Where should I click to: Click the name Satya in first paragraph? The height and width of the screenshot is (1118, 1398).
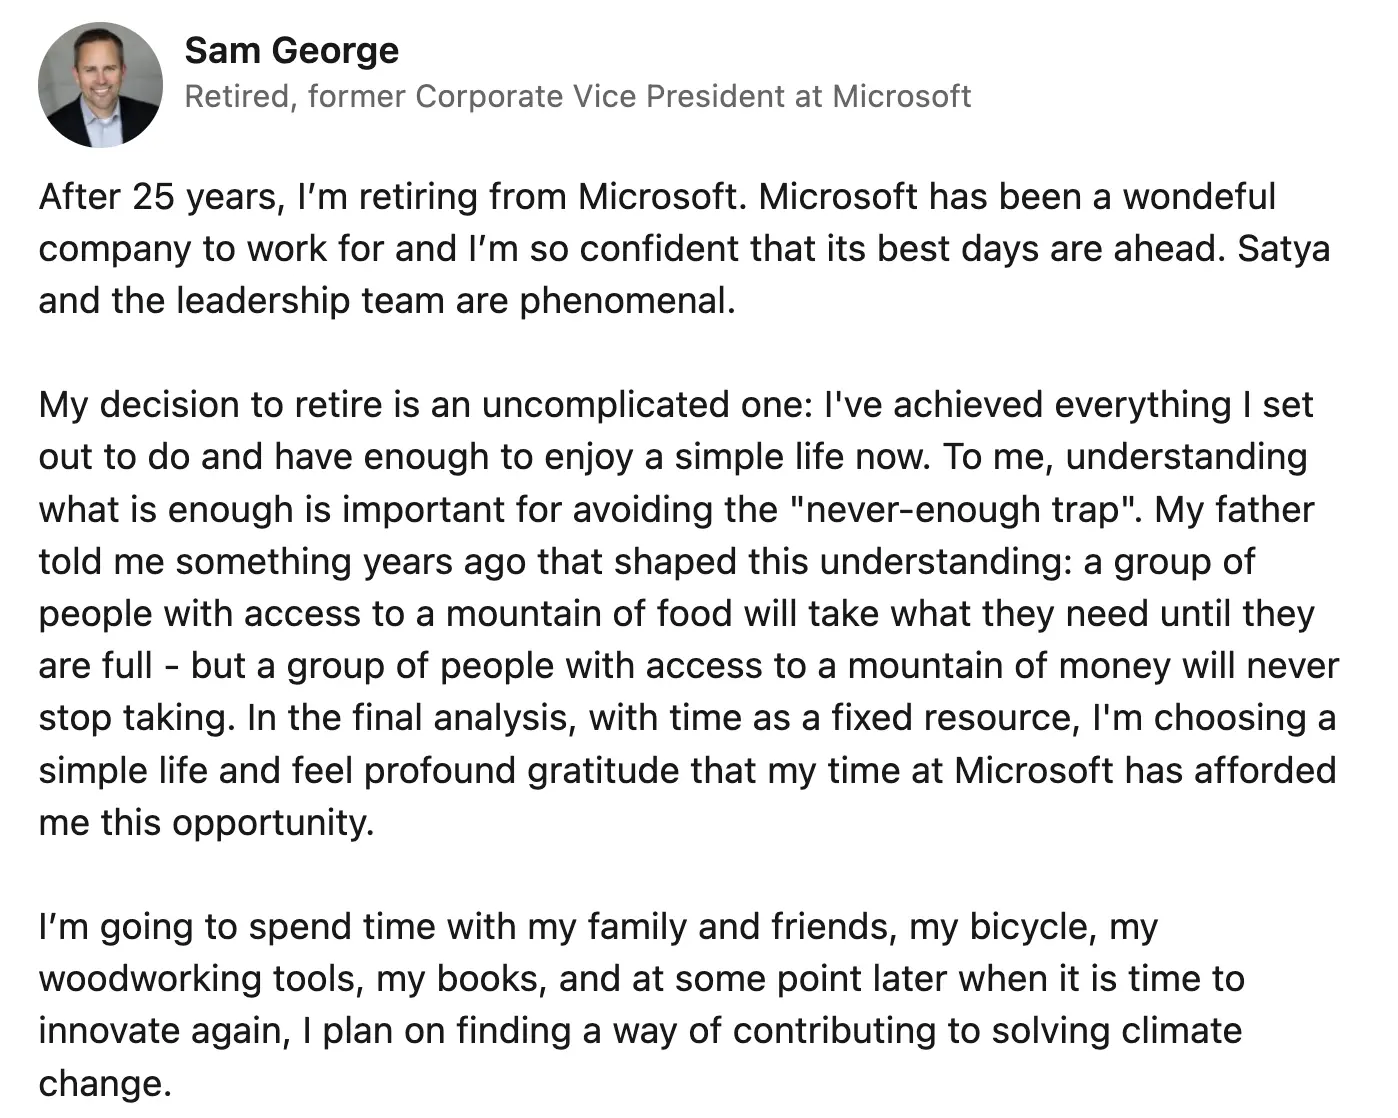pos(1283,248)
